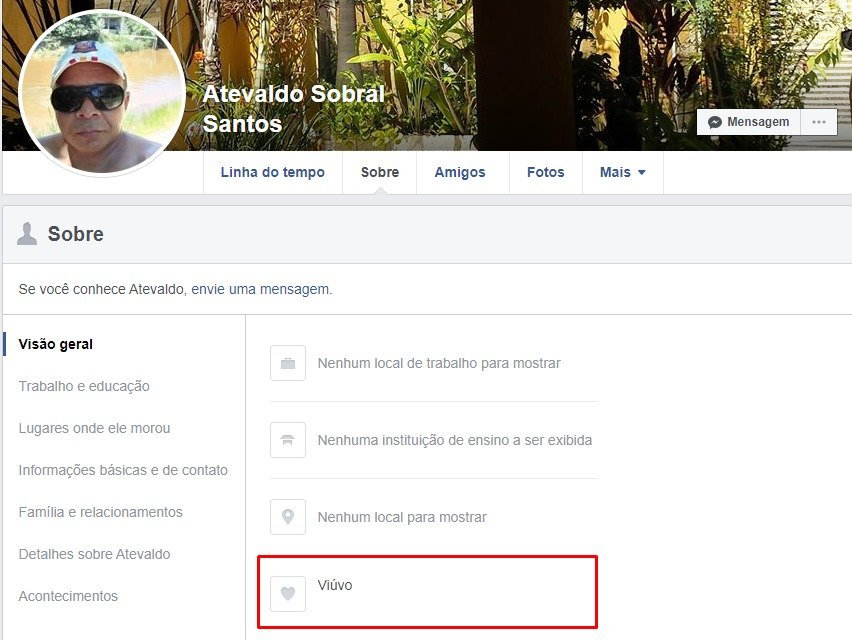
Task: Click the heart relationship status icon
Action: click(x=288, y=594)
